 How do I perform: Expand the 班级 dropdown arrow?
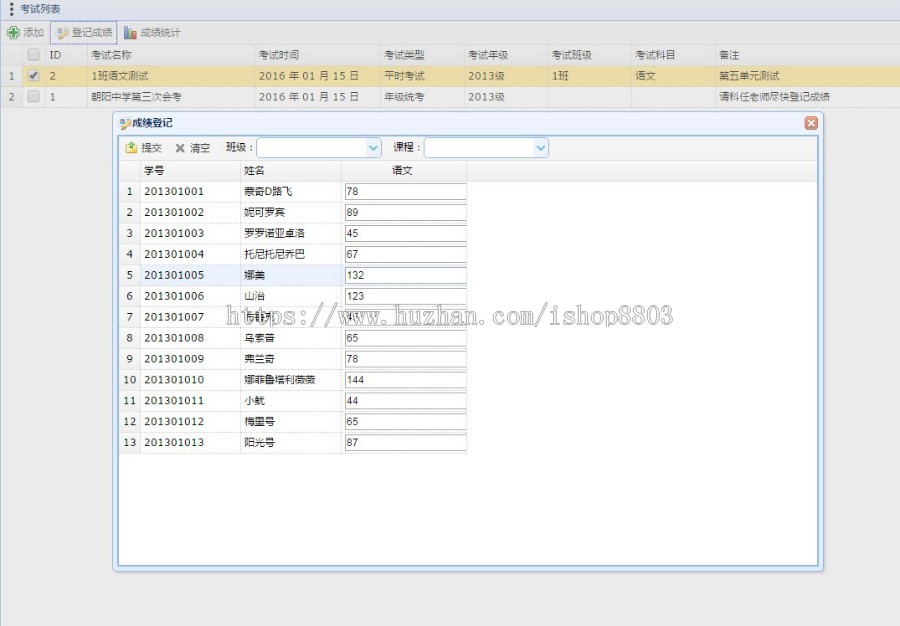pyautogui.click(x=373, y=147)
